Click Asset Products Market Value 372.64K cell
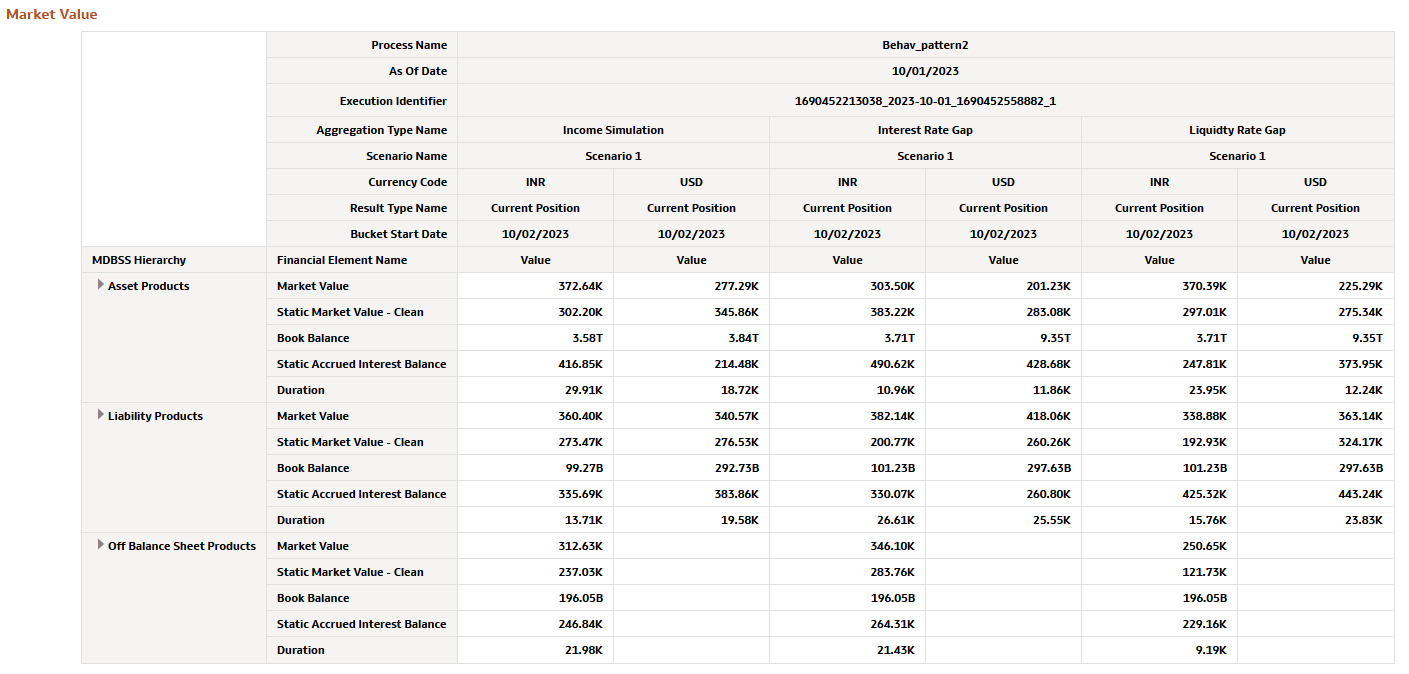Screen dimensions: 1409x674 [535, 286]
